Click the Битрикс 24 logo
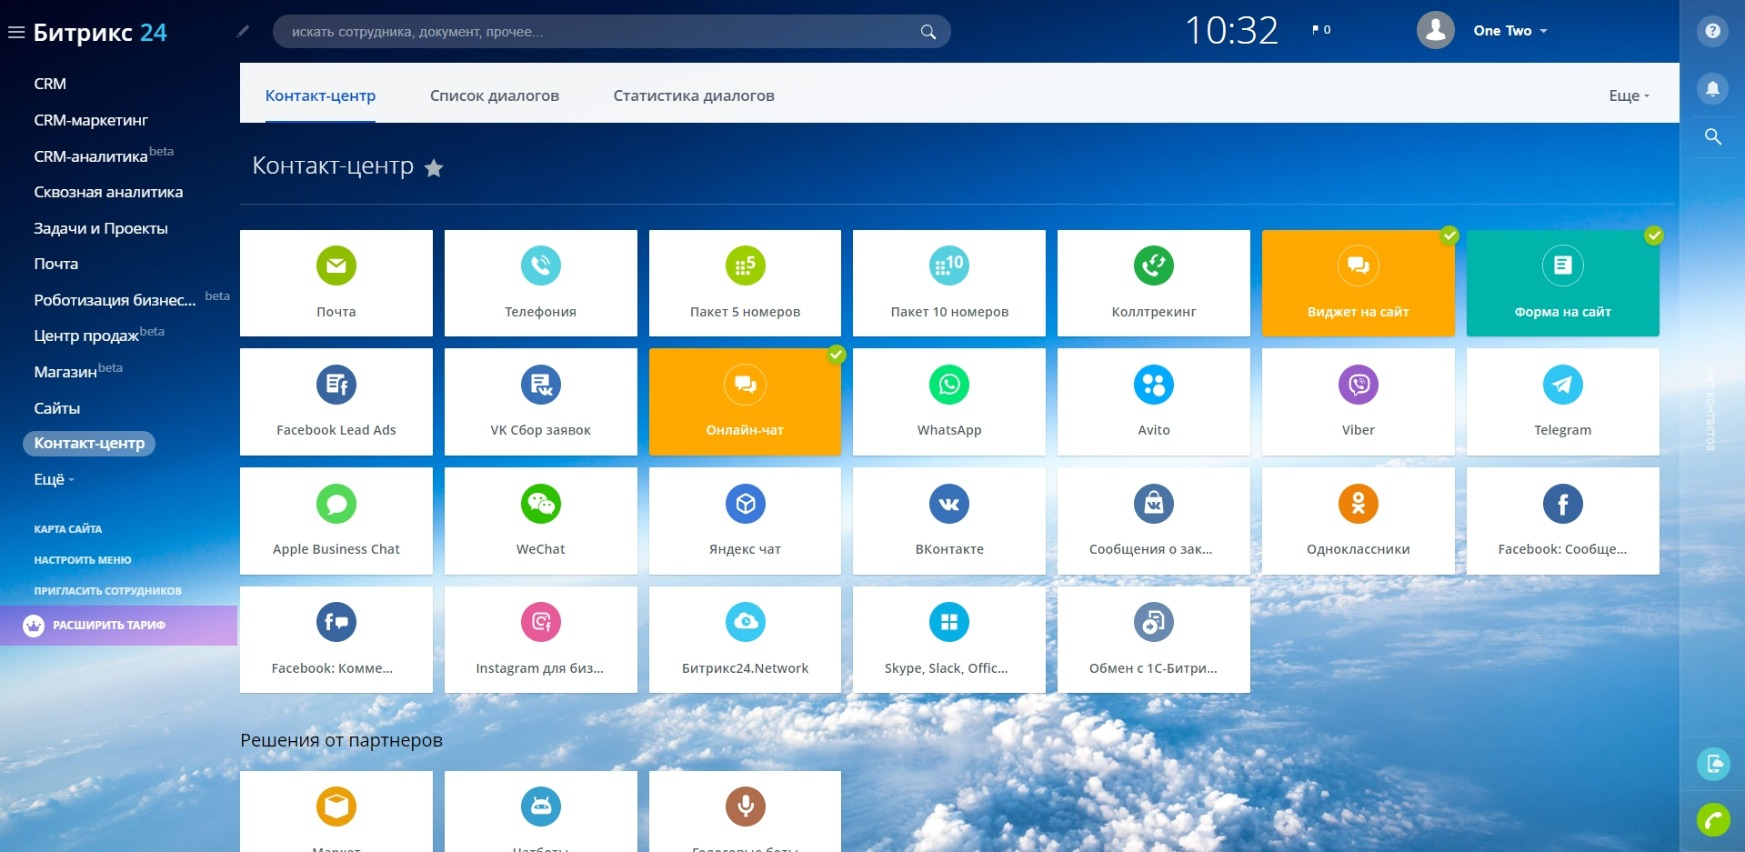Screen dimensions: 1745x852 (100, 32)
